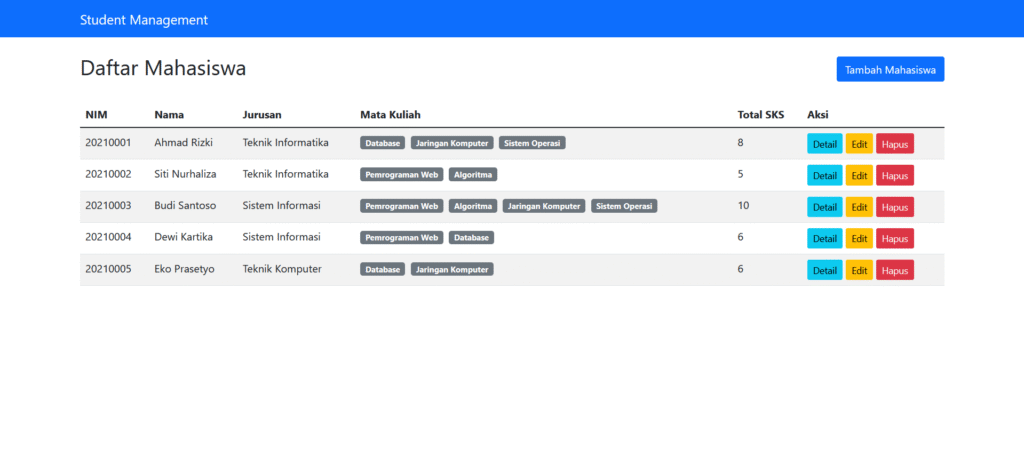This screenshot has height=466, width=1024.
Task: Show Detail for Budi Santoso
Action: 825,207
